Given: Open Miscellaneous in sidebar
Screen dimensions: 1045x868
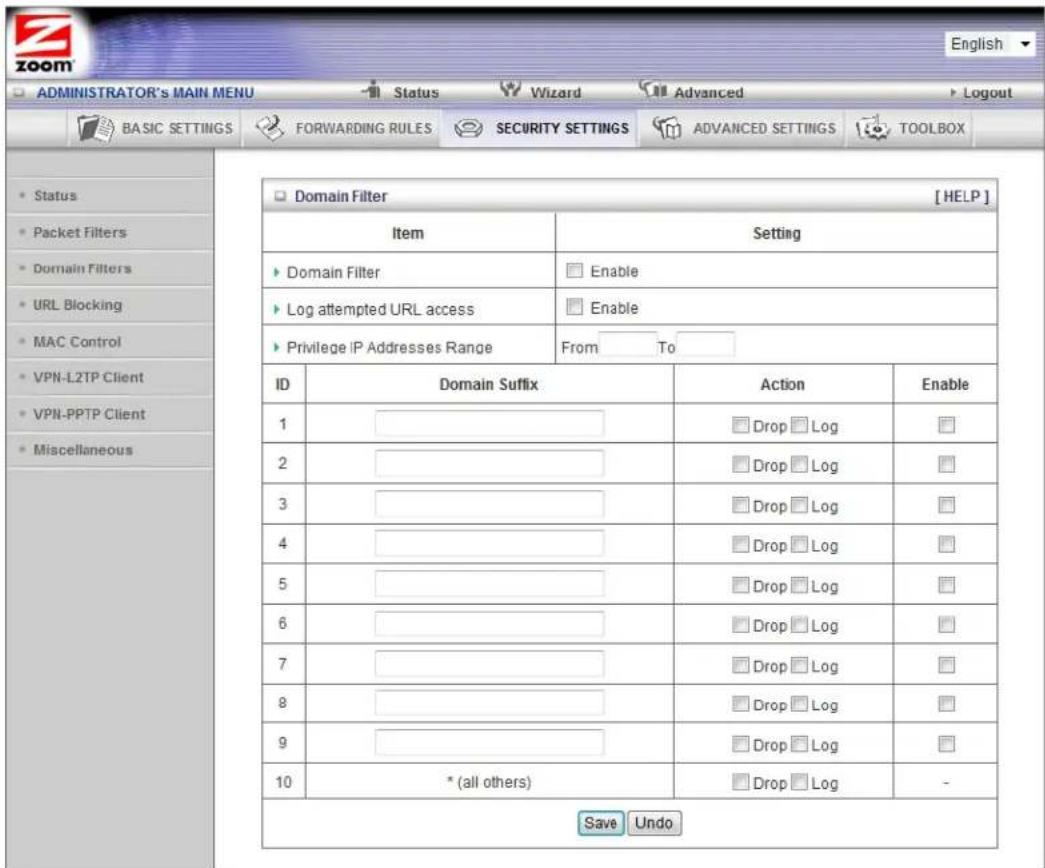Looking at the screenshot, I should [83, 450].
